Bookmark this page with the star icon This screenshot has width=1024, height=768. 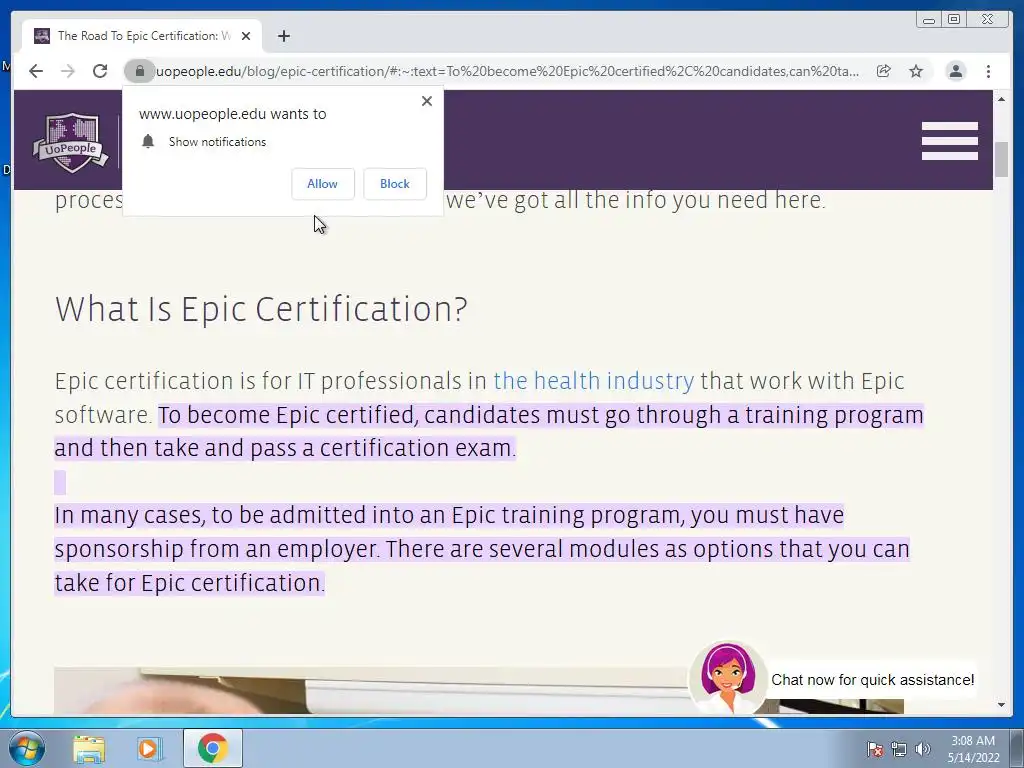click(916, 71)
